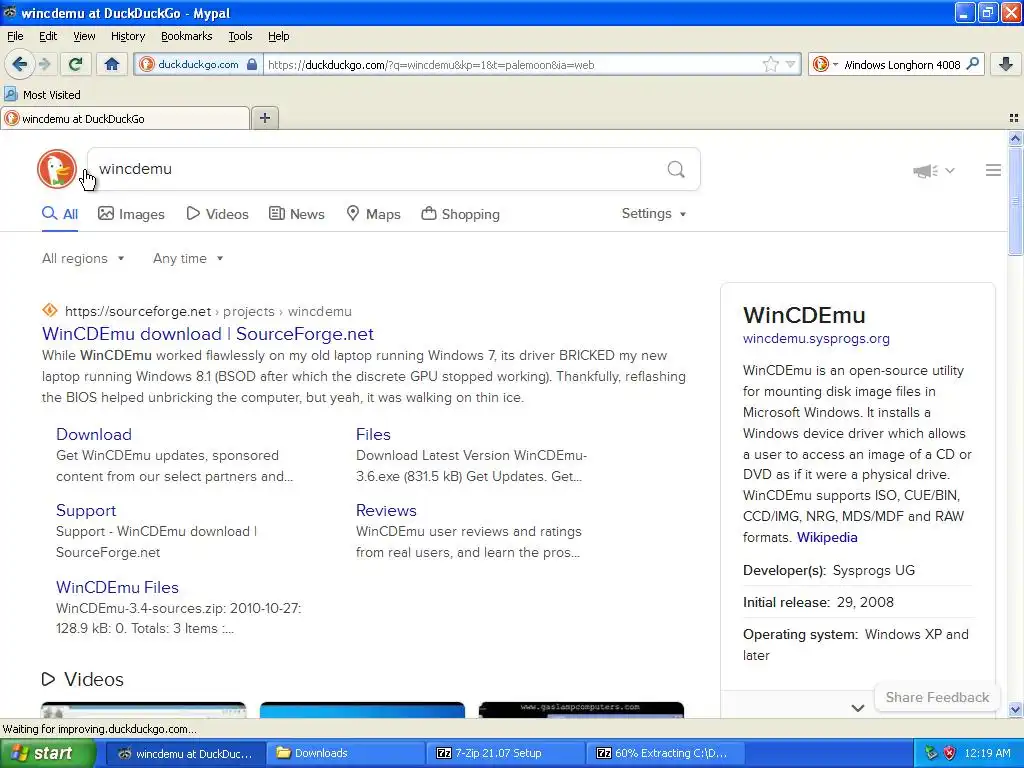1024x768 pixels.
Task: Submit search with the magnifying glass
Action: click(x=676, y=170)
